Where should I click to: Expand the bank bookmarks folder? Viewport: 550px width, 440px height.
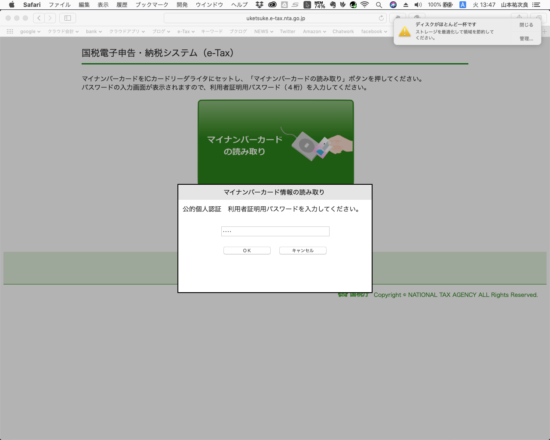tap(94, 31)
